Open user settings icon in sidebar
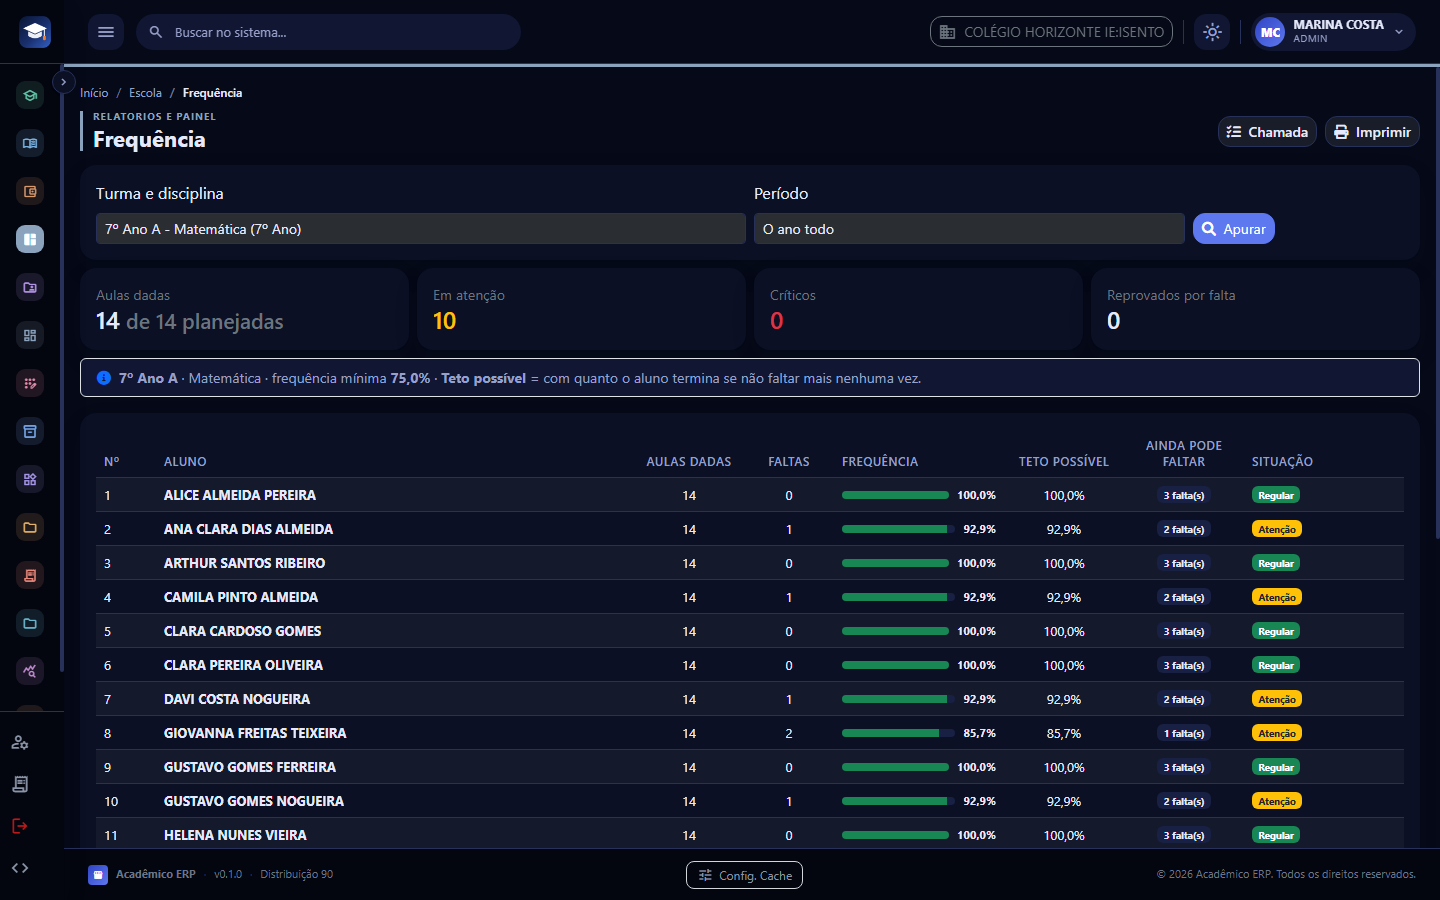The width and height of the screenshot is (1440, 900). tap(20, 742)
